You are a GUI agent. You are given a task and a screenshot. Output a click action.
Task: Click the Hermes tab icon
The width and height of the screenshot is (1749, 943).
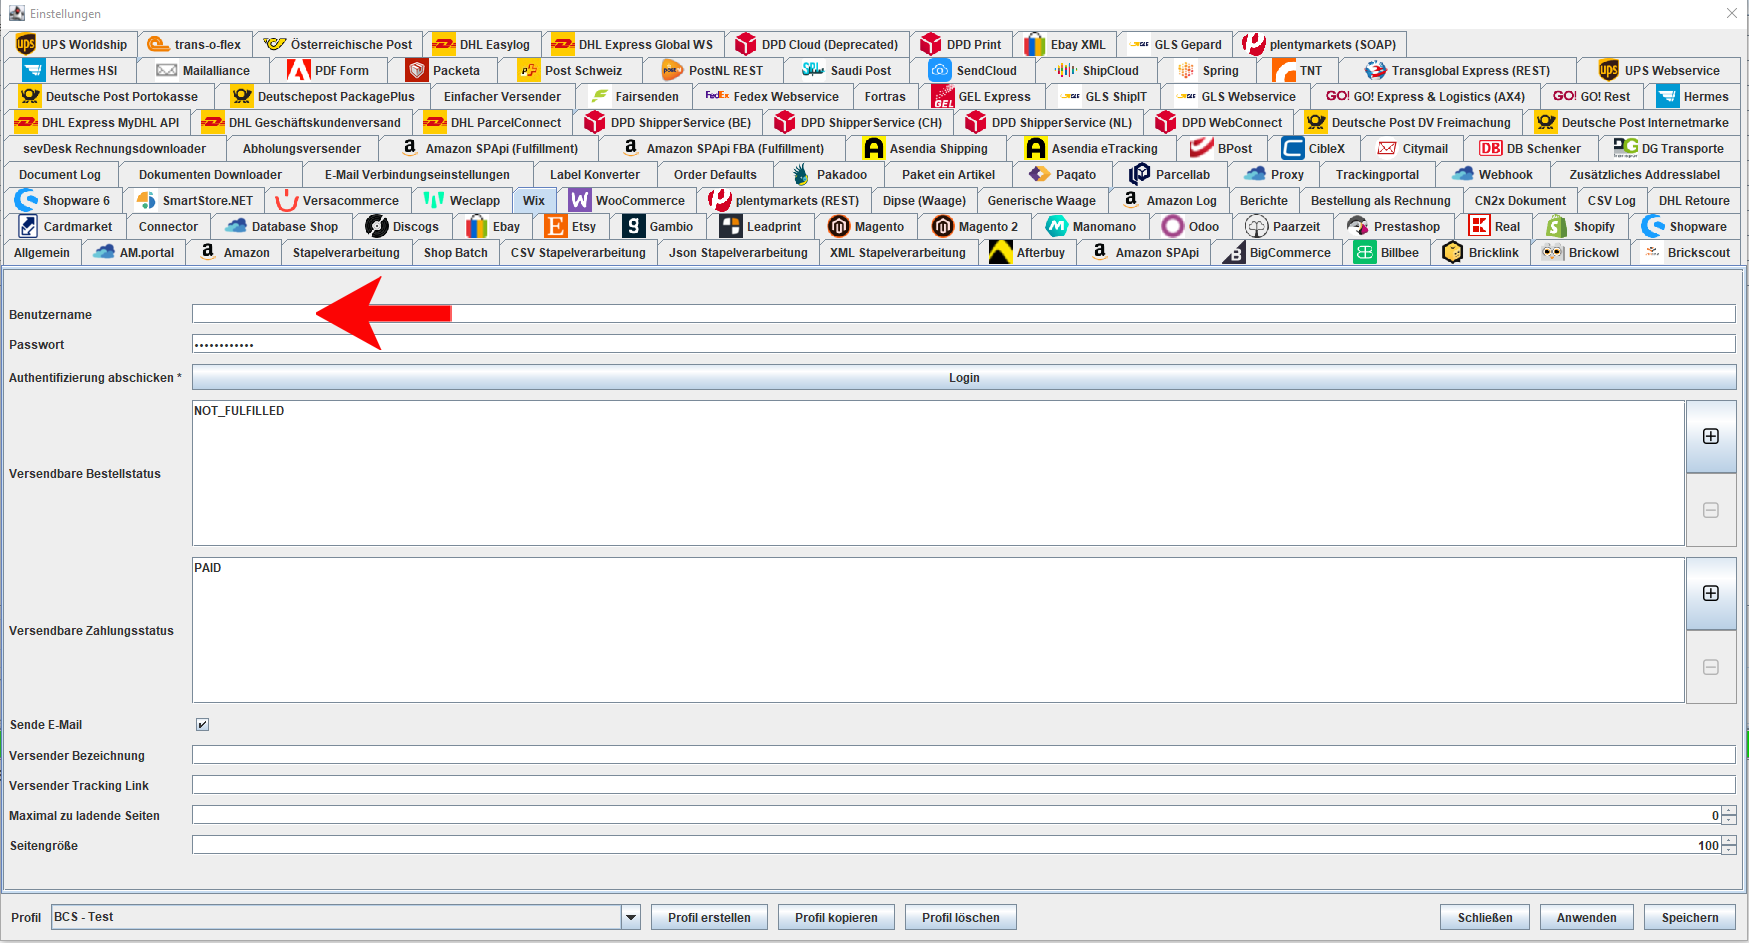[x=1667, y=96]
